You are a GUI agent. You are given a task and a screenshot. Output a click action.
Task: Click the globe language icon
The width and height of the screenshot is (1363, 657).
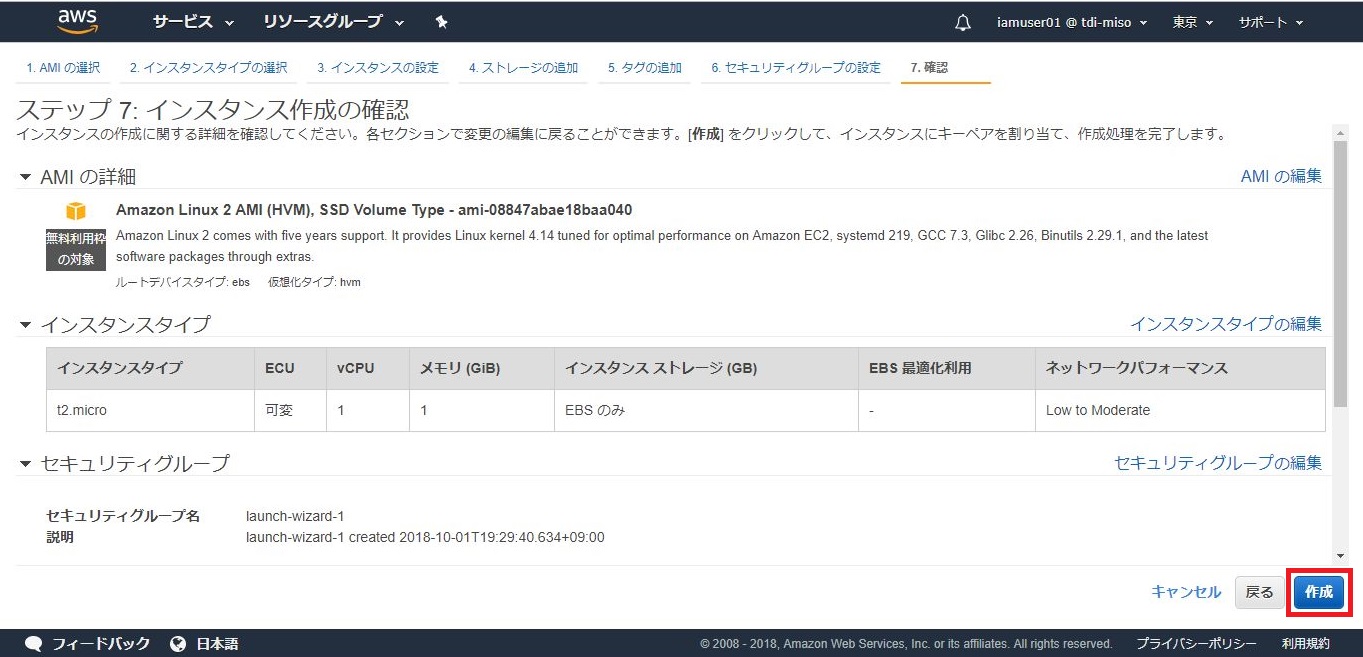pos(178,644)
